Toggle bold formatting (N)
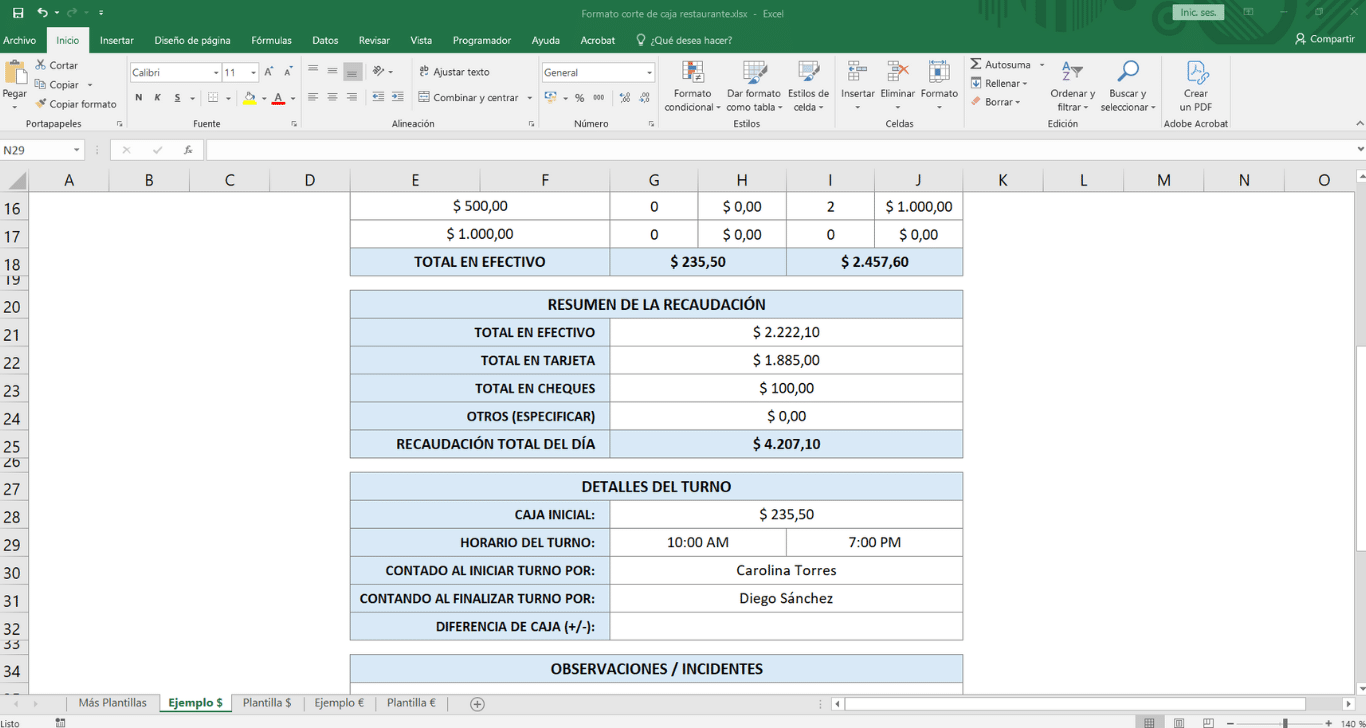The height and width of the screenshot is (728, 1366). pyautogui.click(x=139, y=98)
